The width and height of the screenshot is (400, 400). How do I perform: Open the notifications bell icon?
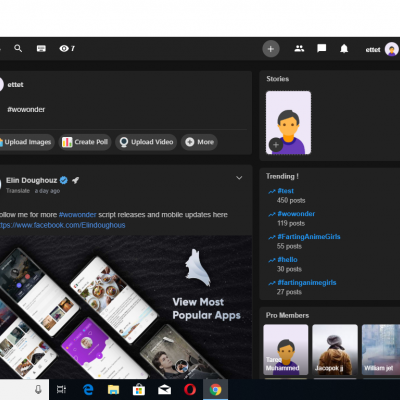[344, 49]
